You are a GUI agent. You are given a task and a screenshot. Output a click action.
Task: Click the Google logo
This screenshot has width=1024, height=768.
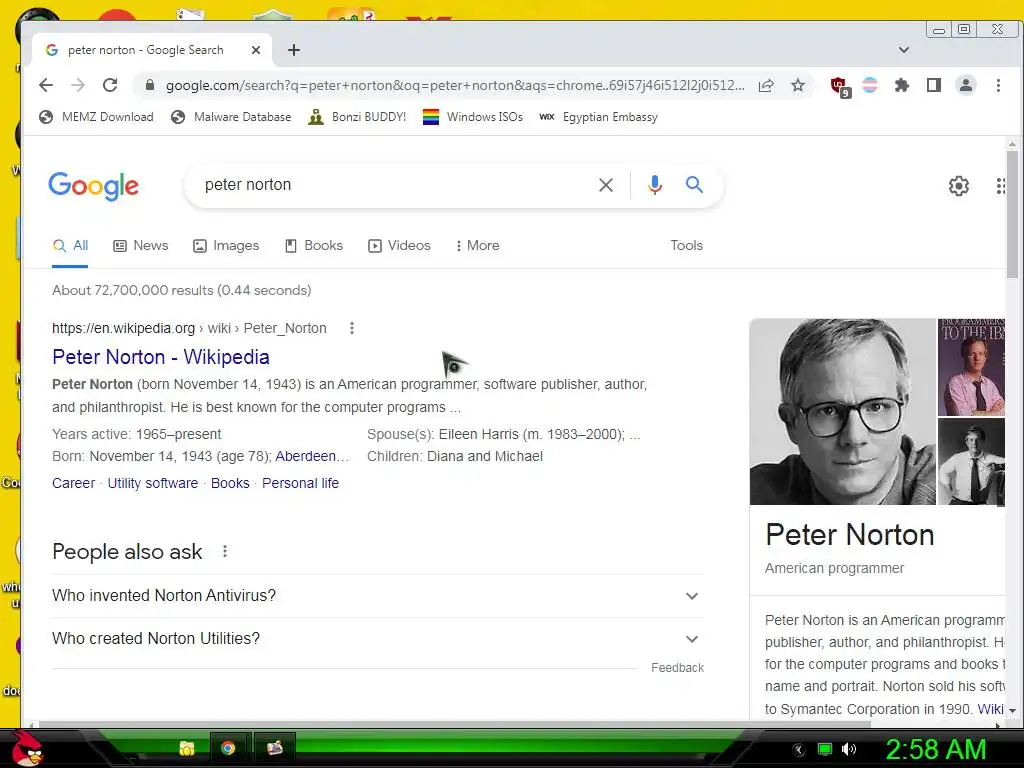pyautogui.click(x=93, y=186)
